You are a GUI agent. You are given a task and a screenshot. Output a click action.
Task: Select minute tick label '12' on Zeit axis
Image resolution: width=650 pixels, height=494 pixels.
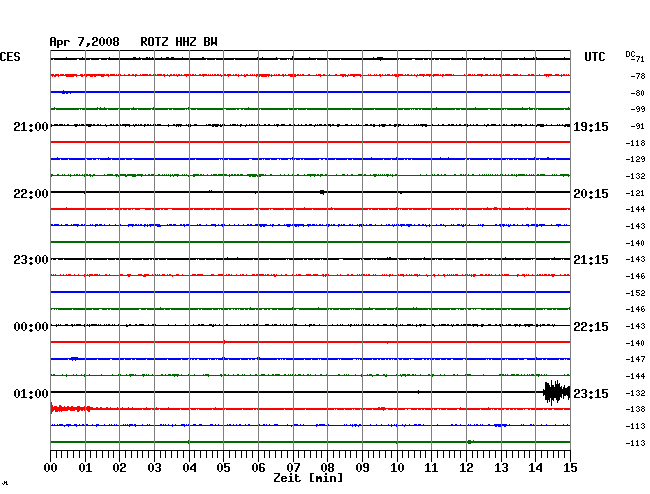[466, 467]
